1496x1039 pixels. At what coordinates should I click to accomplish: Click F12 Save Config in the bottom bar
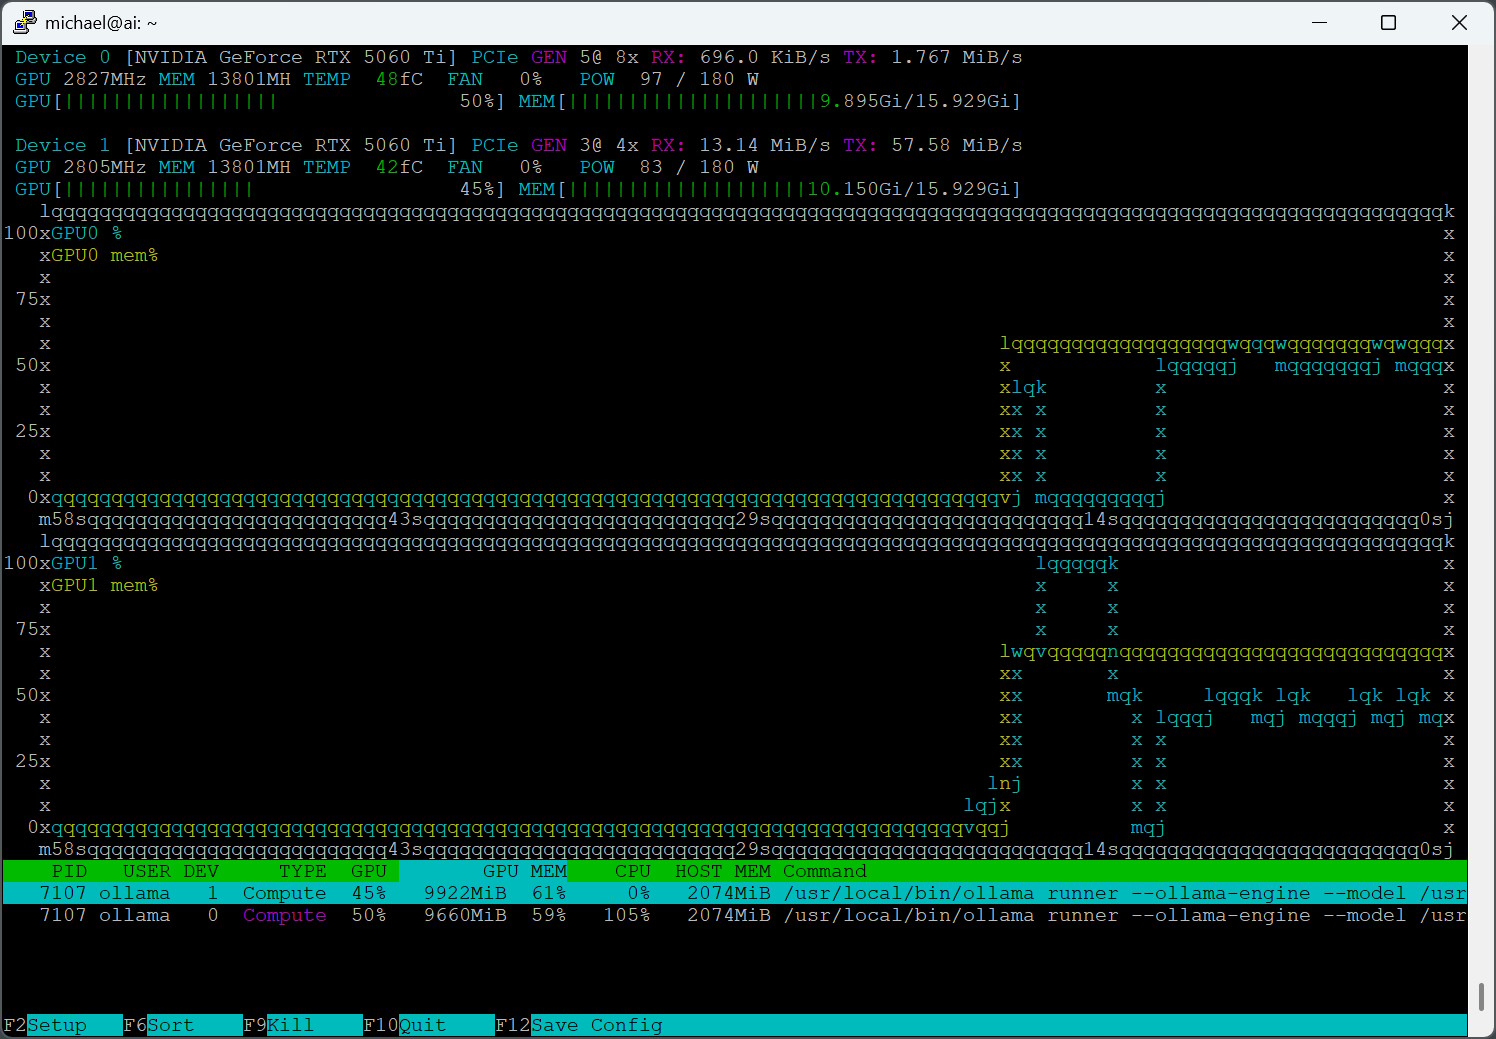(579, 1025)
